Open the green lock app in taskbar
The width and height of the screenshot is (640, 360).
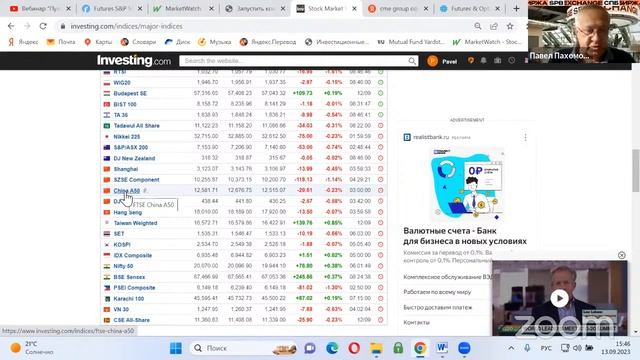(x=398, y=348)
